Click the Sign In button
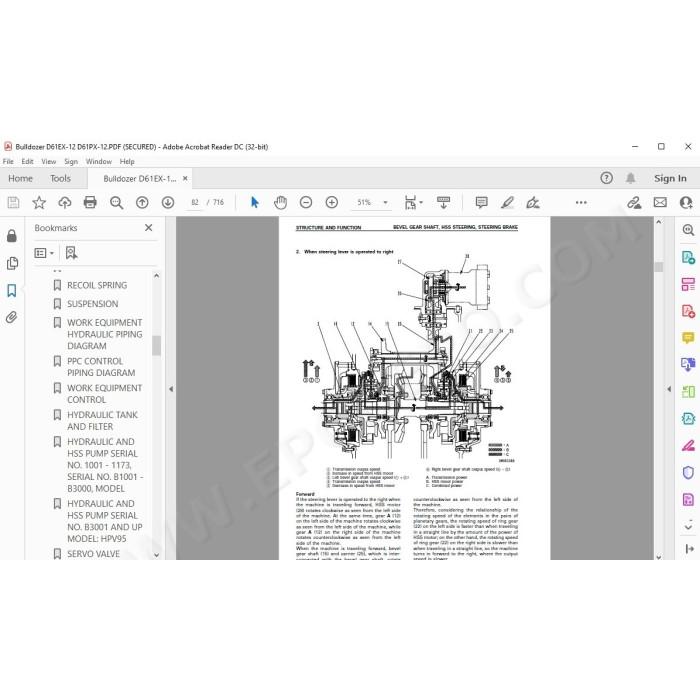This screenshot has width=700, height=700. [x=670, y=178]
